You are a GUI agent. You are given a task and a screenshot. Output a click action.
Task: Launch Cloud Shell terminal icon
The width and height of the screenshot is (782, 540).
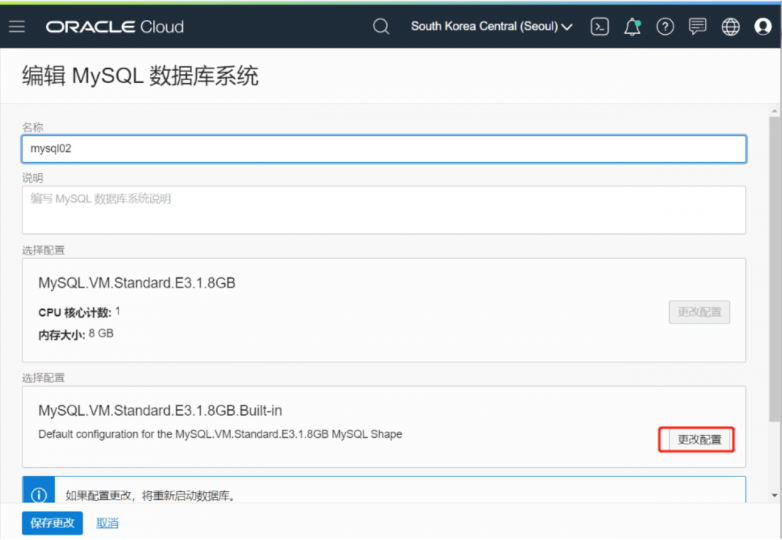click(x=599, y=26)
